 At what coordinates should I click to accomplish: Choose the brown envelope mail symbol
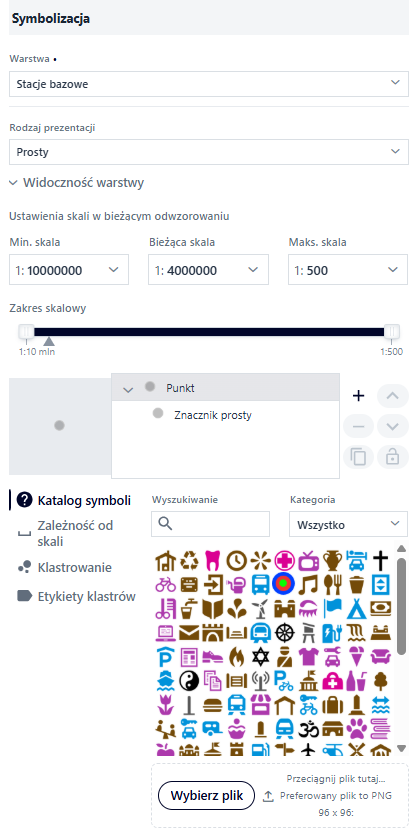click(188, 632)
